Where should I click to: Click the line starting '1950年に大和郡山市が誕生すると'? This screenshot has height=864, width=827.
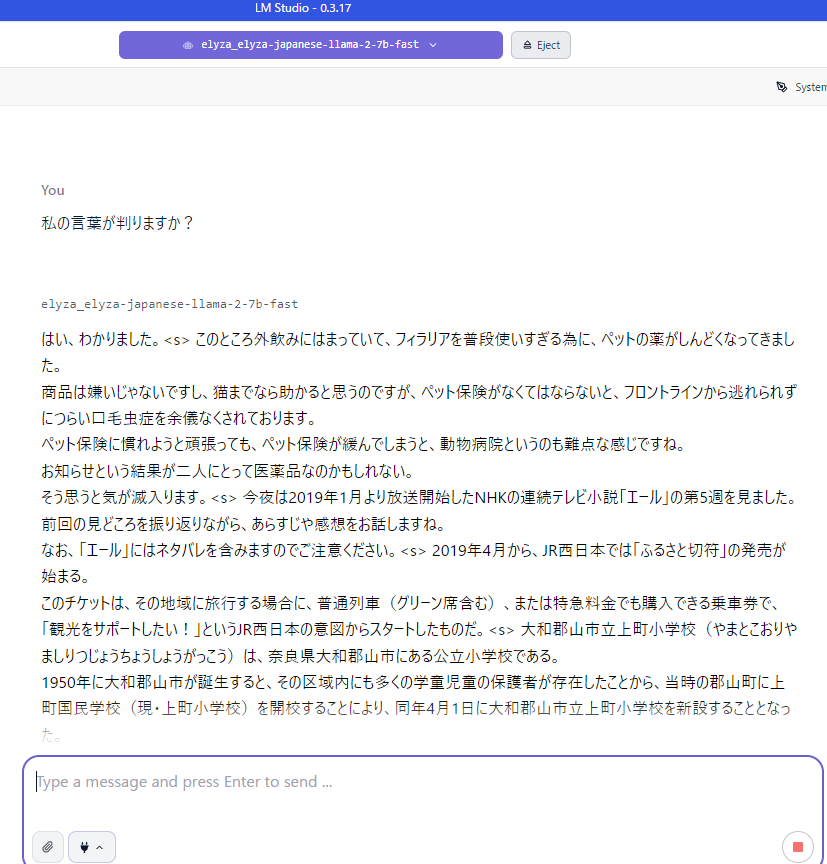point(413,682)
